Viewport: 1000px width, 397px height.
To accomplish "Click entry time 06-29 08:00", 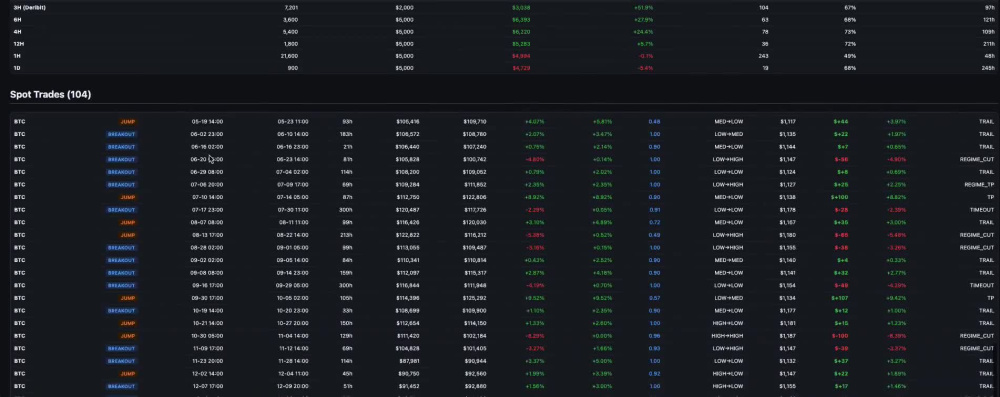I will click(x=207, y=172).
